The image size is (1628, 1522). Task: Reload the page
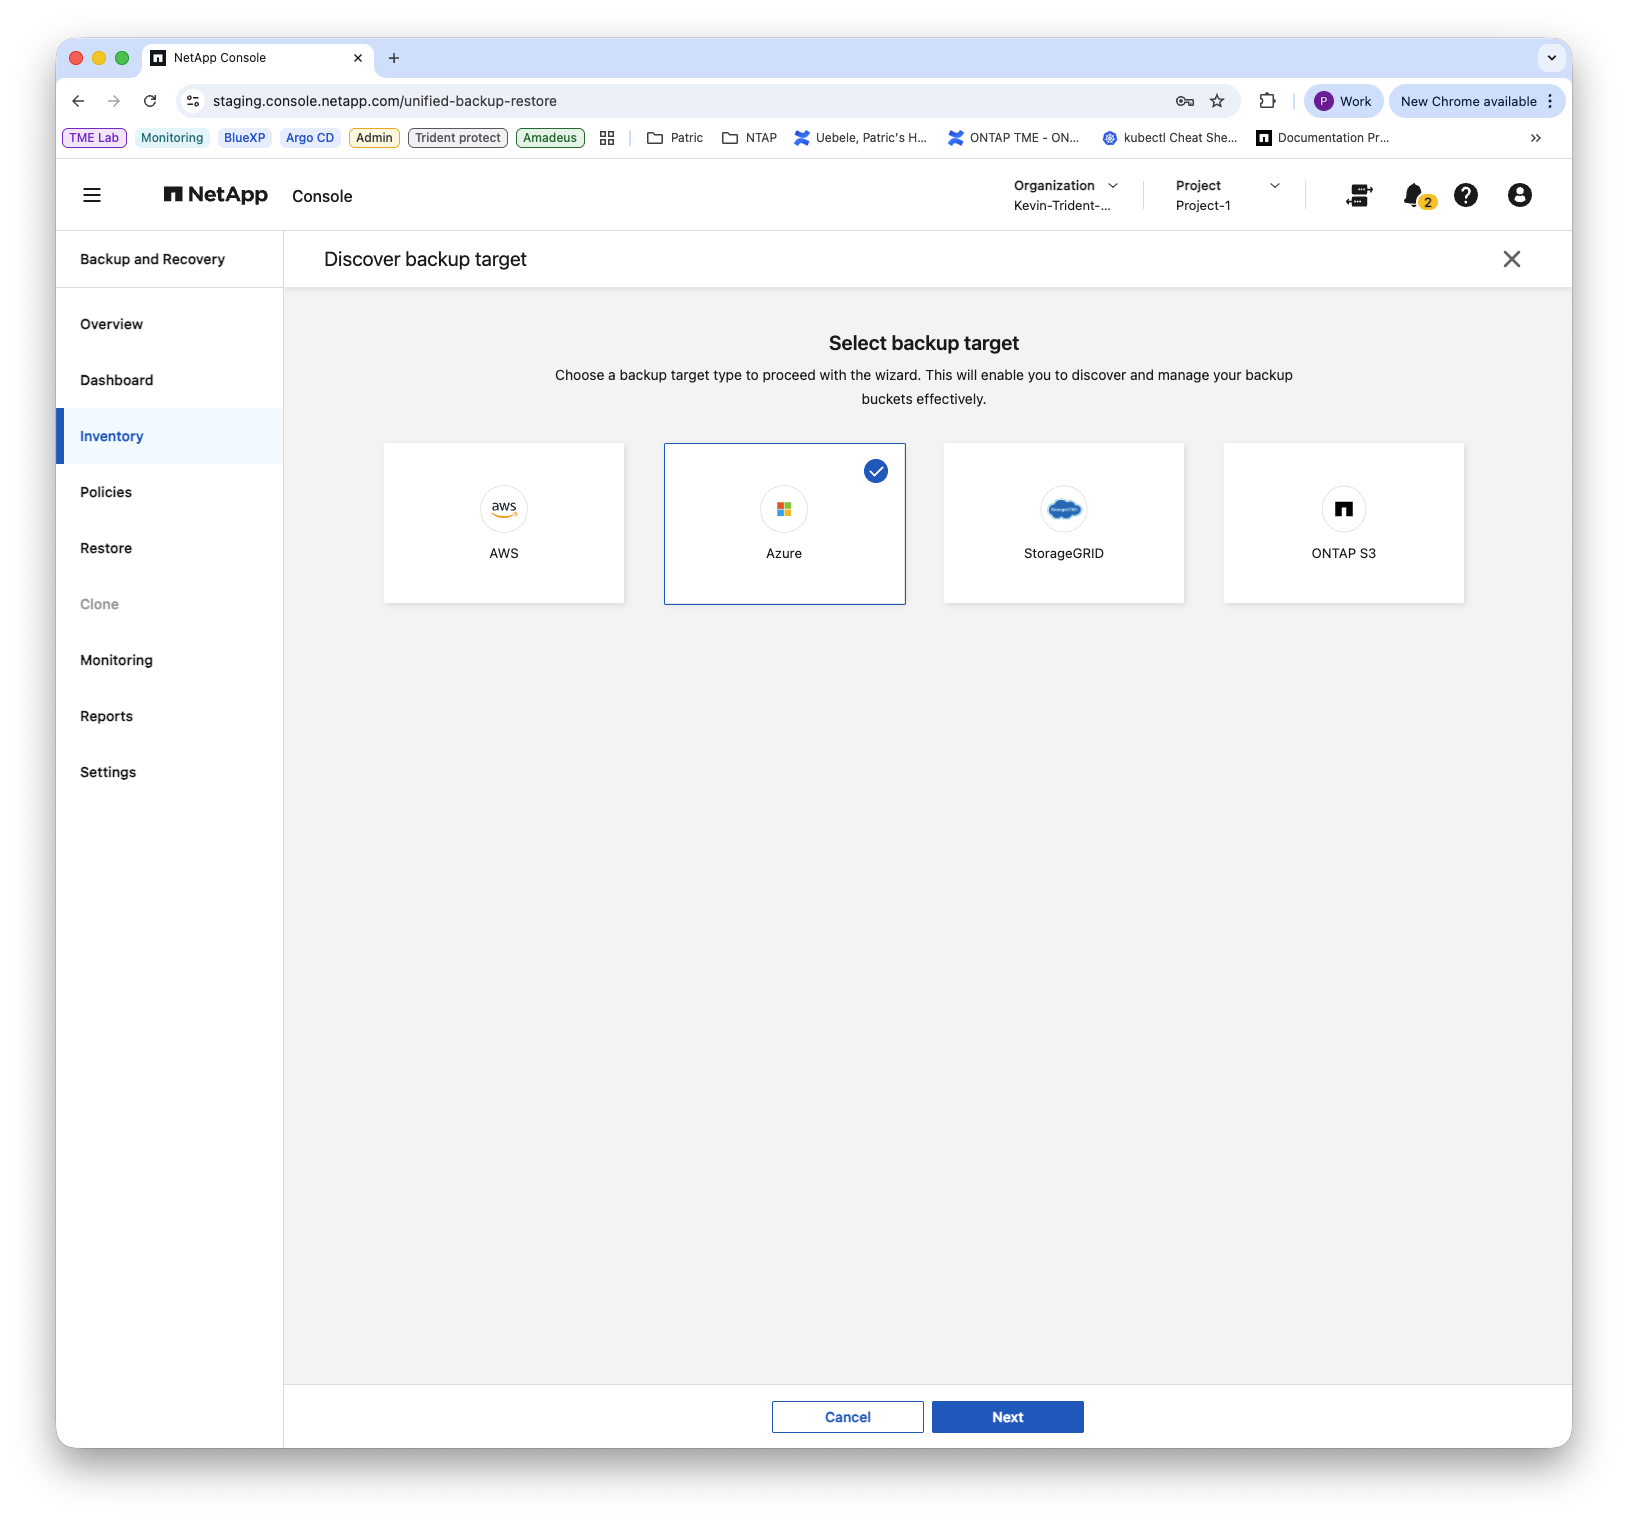click(x=150, y=101)
